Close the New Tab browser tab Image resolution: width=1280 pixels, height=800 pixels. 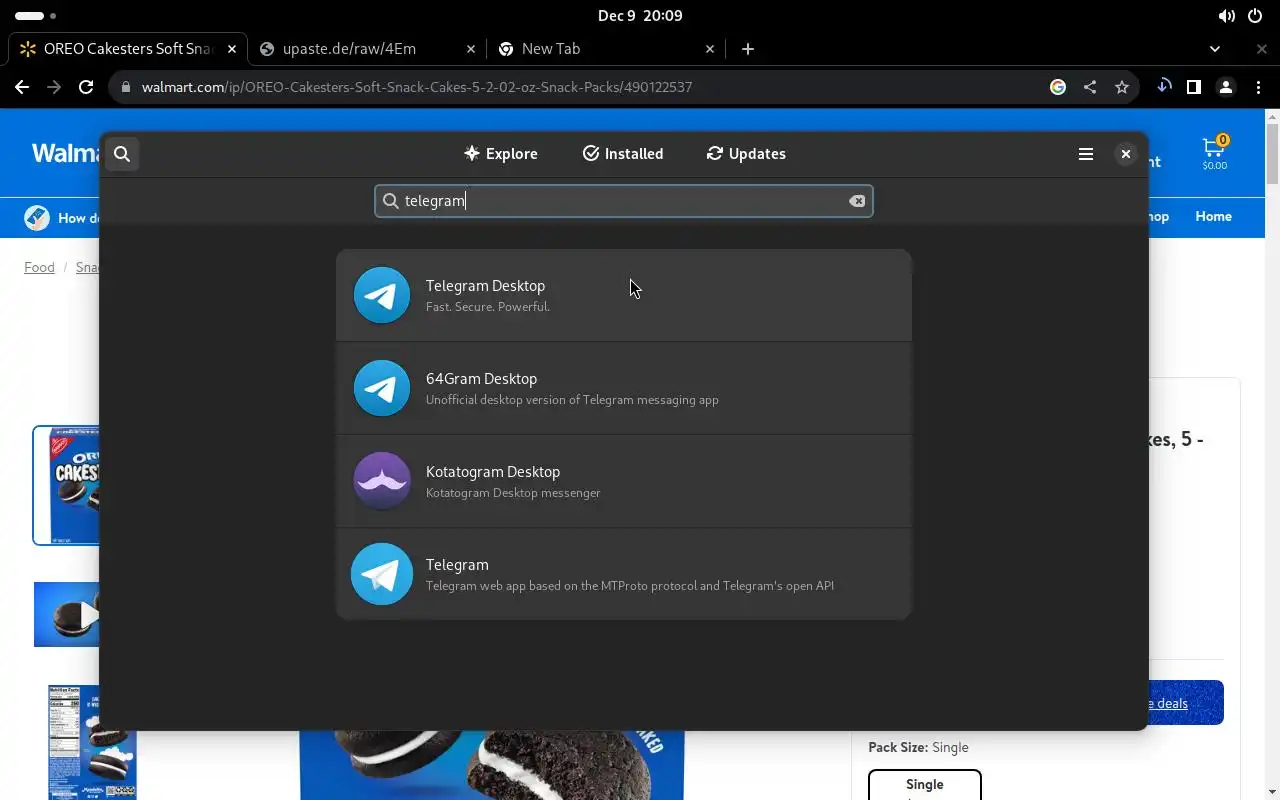coord(710,48)
